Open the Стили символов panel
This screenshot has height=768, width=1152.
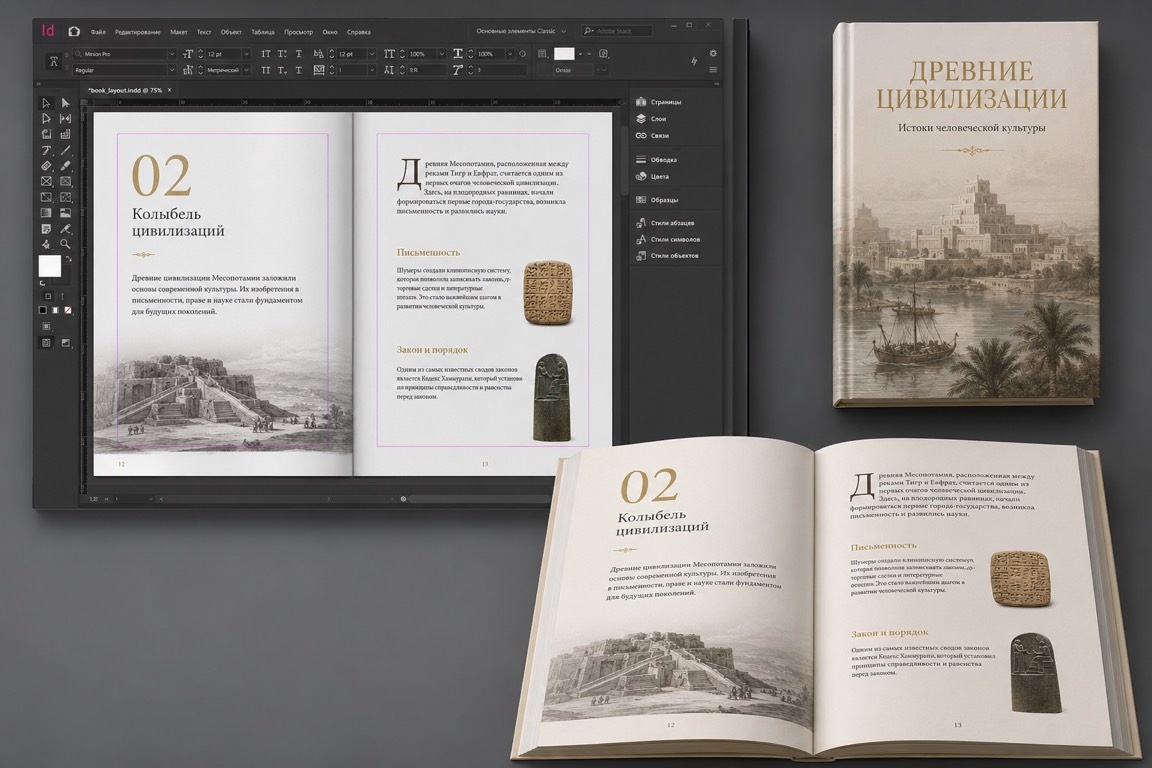pos(668,240)
